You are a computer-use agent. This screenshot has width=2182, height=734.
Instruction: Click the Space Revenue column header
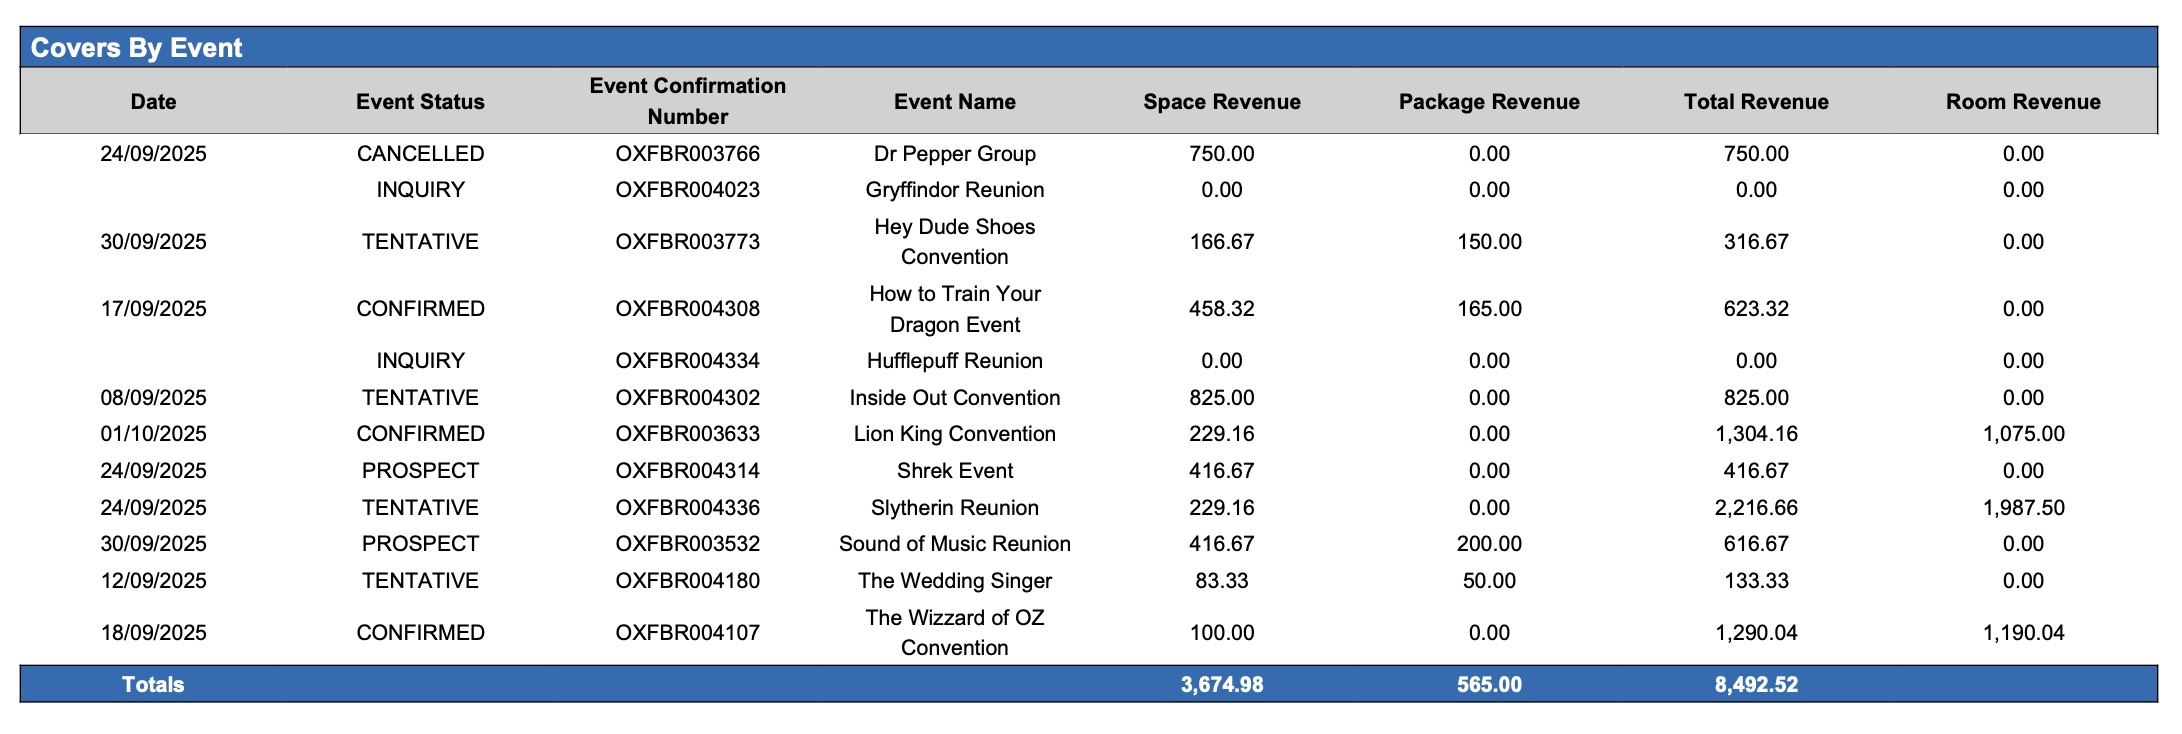tap(1221, 102)
